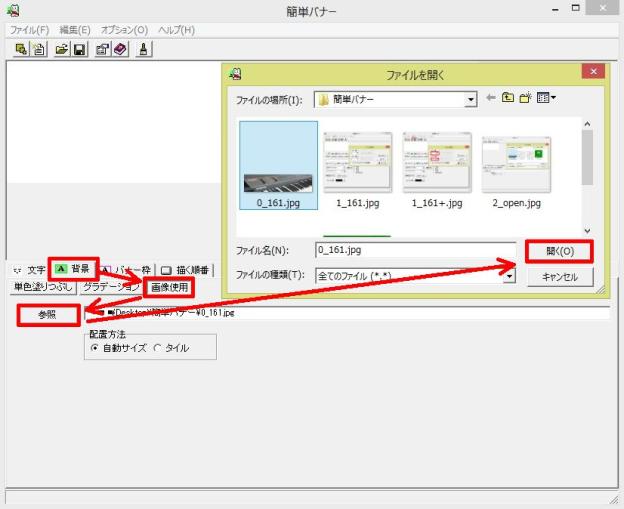Go up one folder level icon

[507, 98]
